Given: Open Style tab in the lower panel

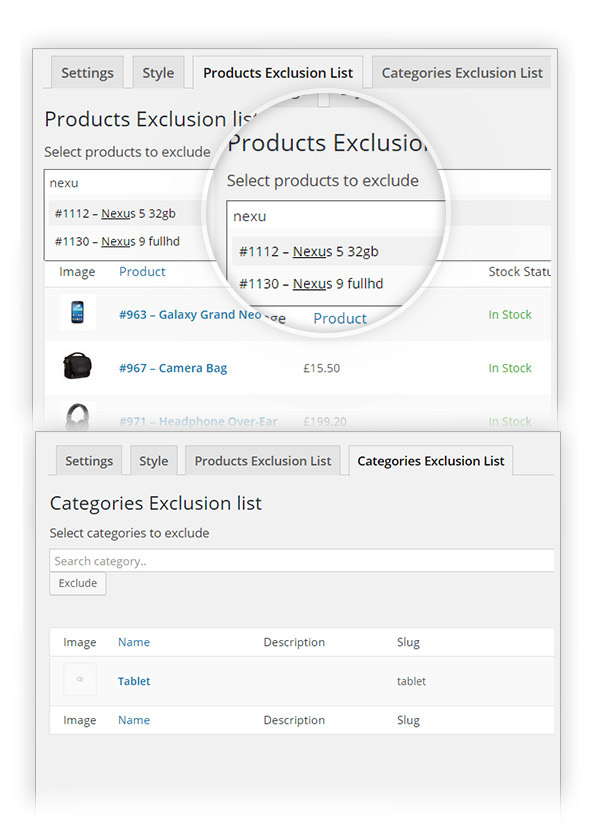Looking at the screenshot, I should click(154, 461).
